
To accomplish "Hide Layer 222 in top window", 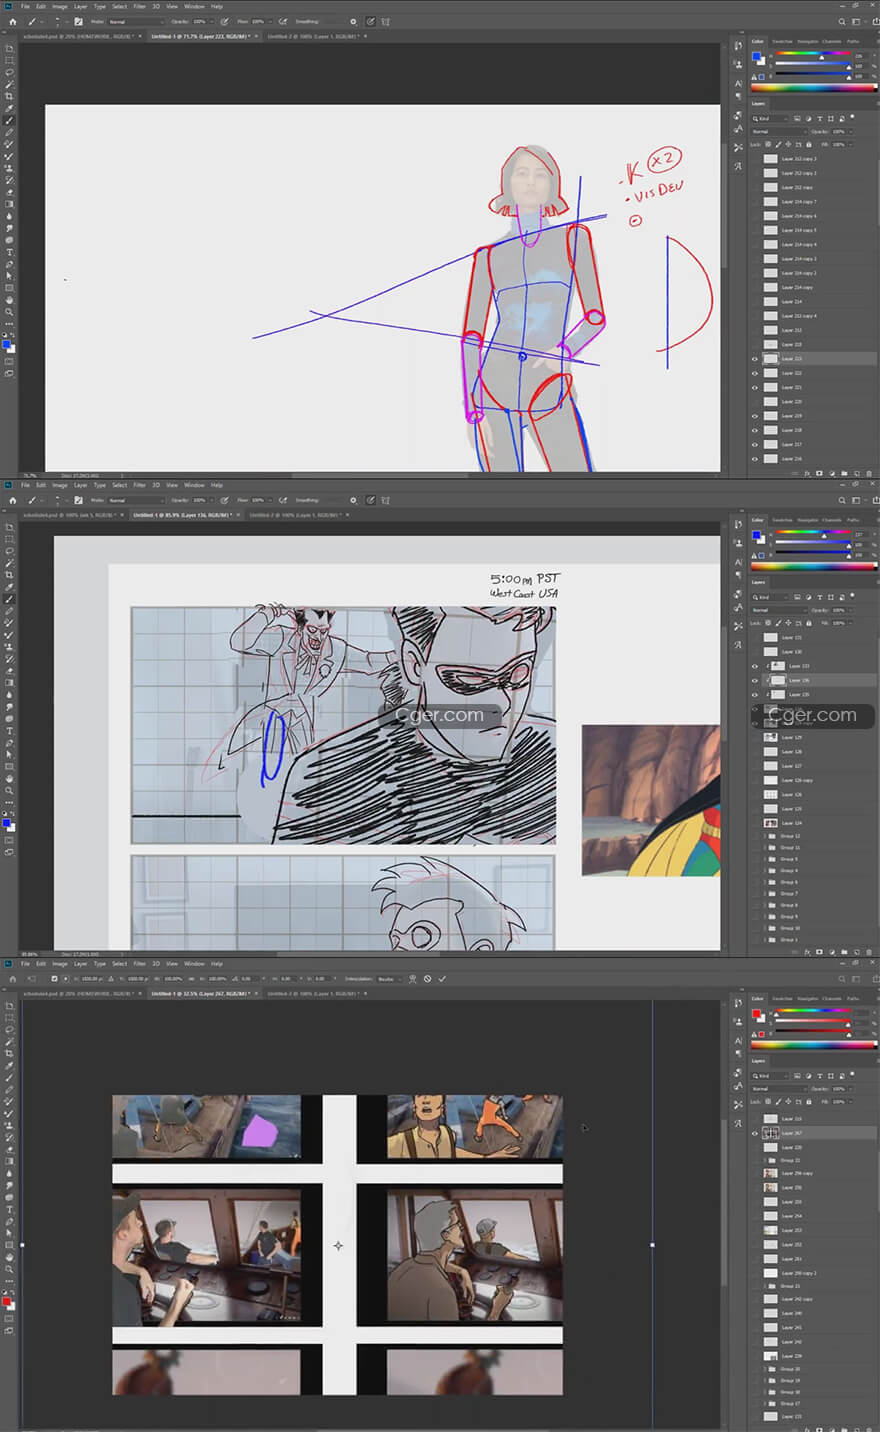I will click(755, 373).
